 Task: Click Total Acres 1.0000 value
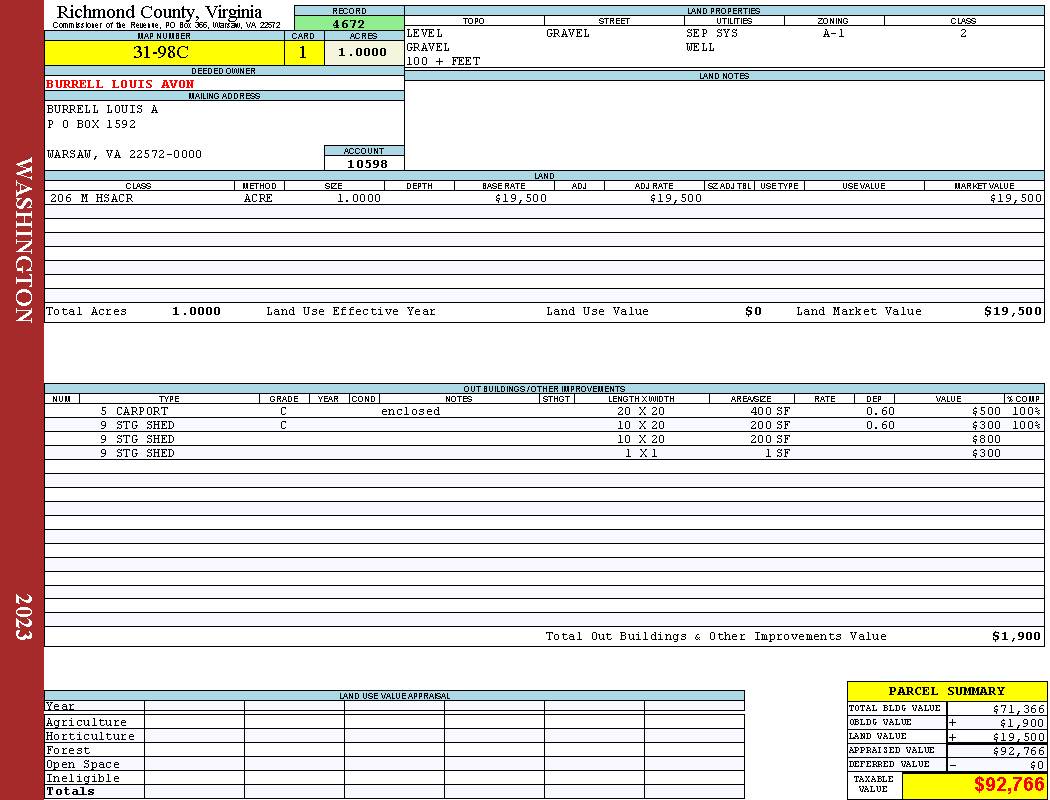[x=196, y=311]
